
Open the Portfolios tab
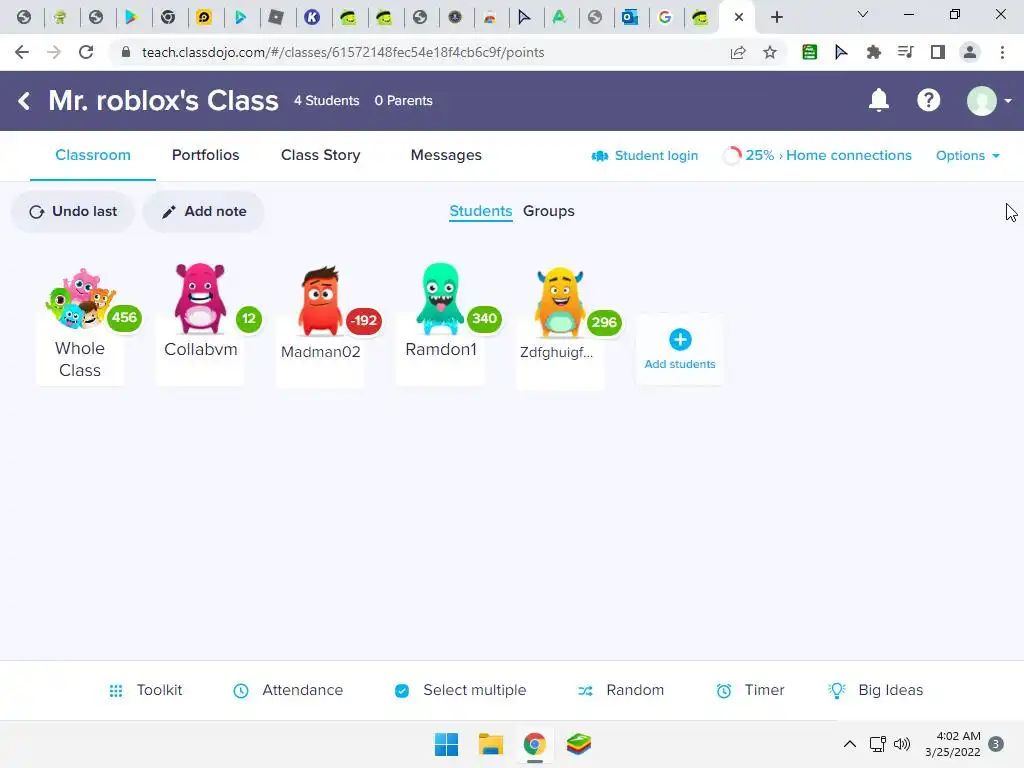point(206,155)
